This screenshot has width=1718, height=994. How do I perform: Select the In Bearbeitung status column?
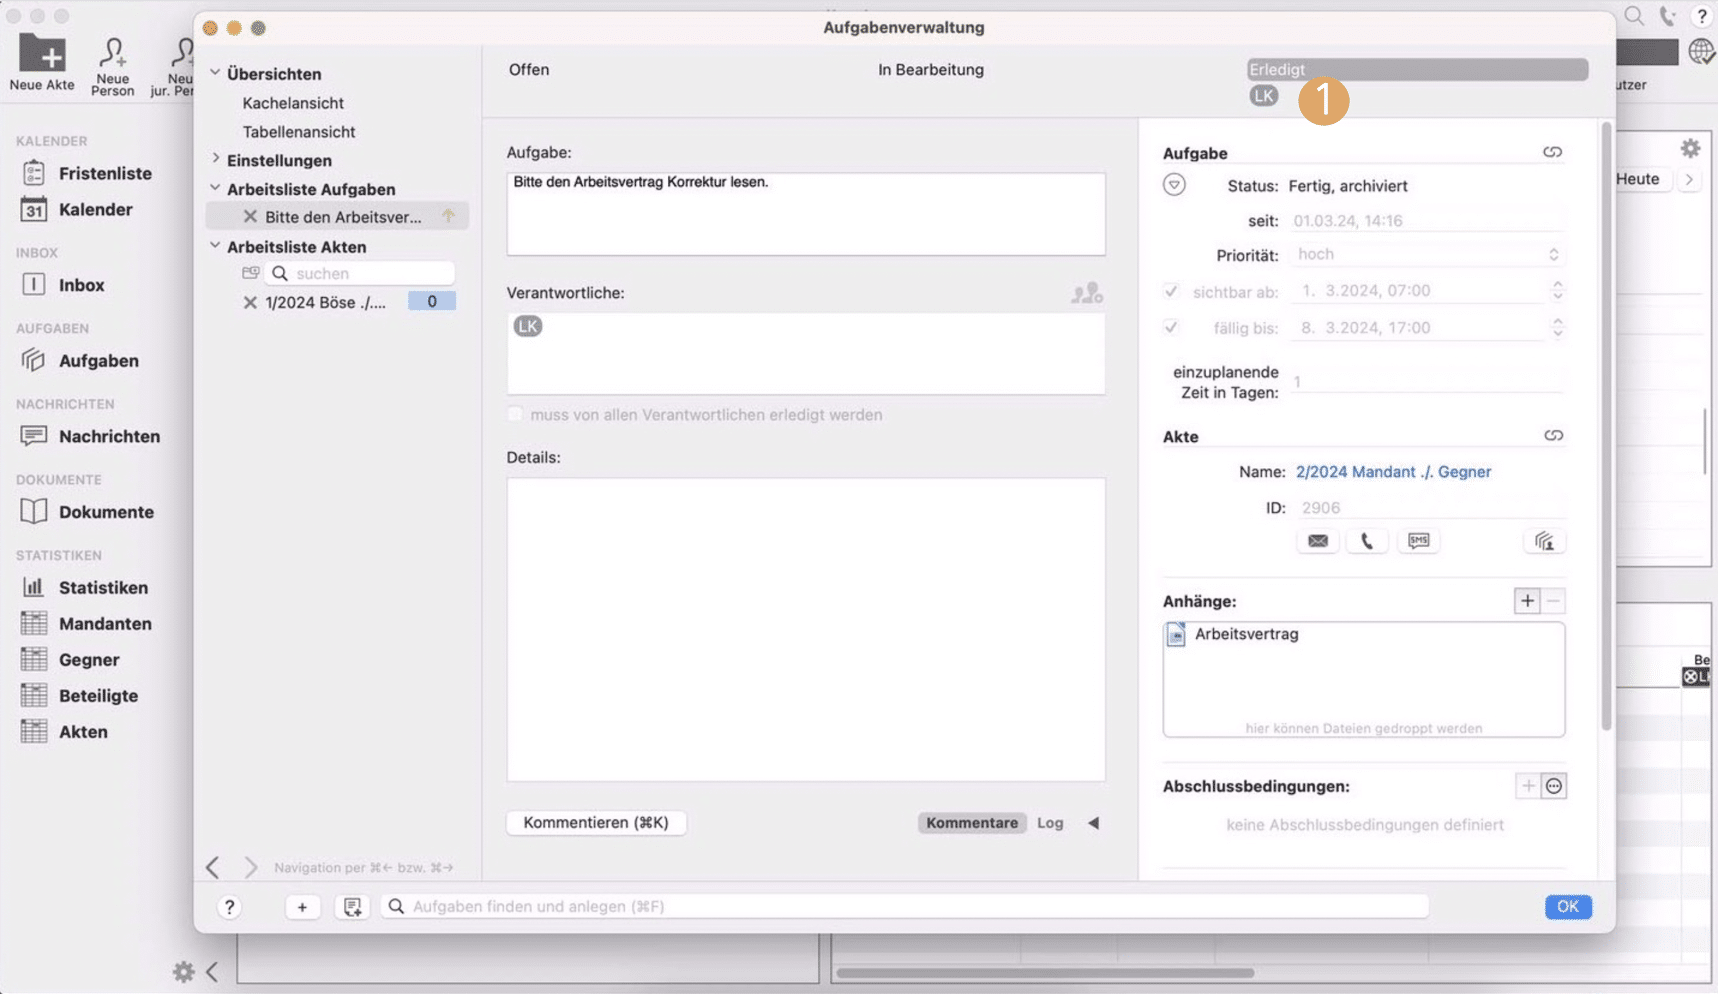(931, 69)
